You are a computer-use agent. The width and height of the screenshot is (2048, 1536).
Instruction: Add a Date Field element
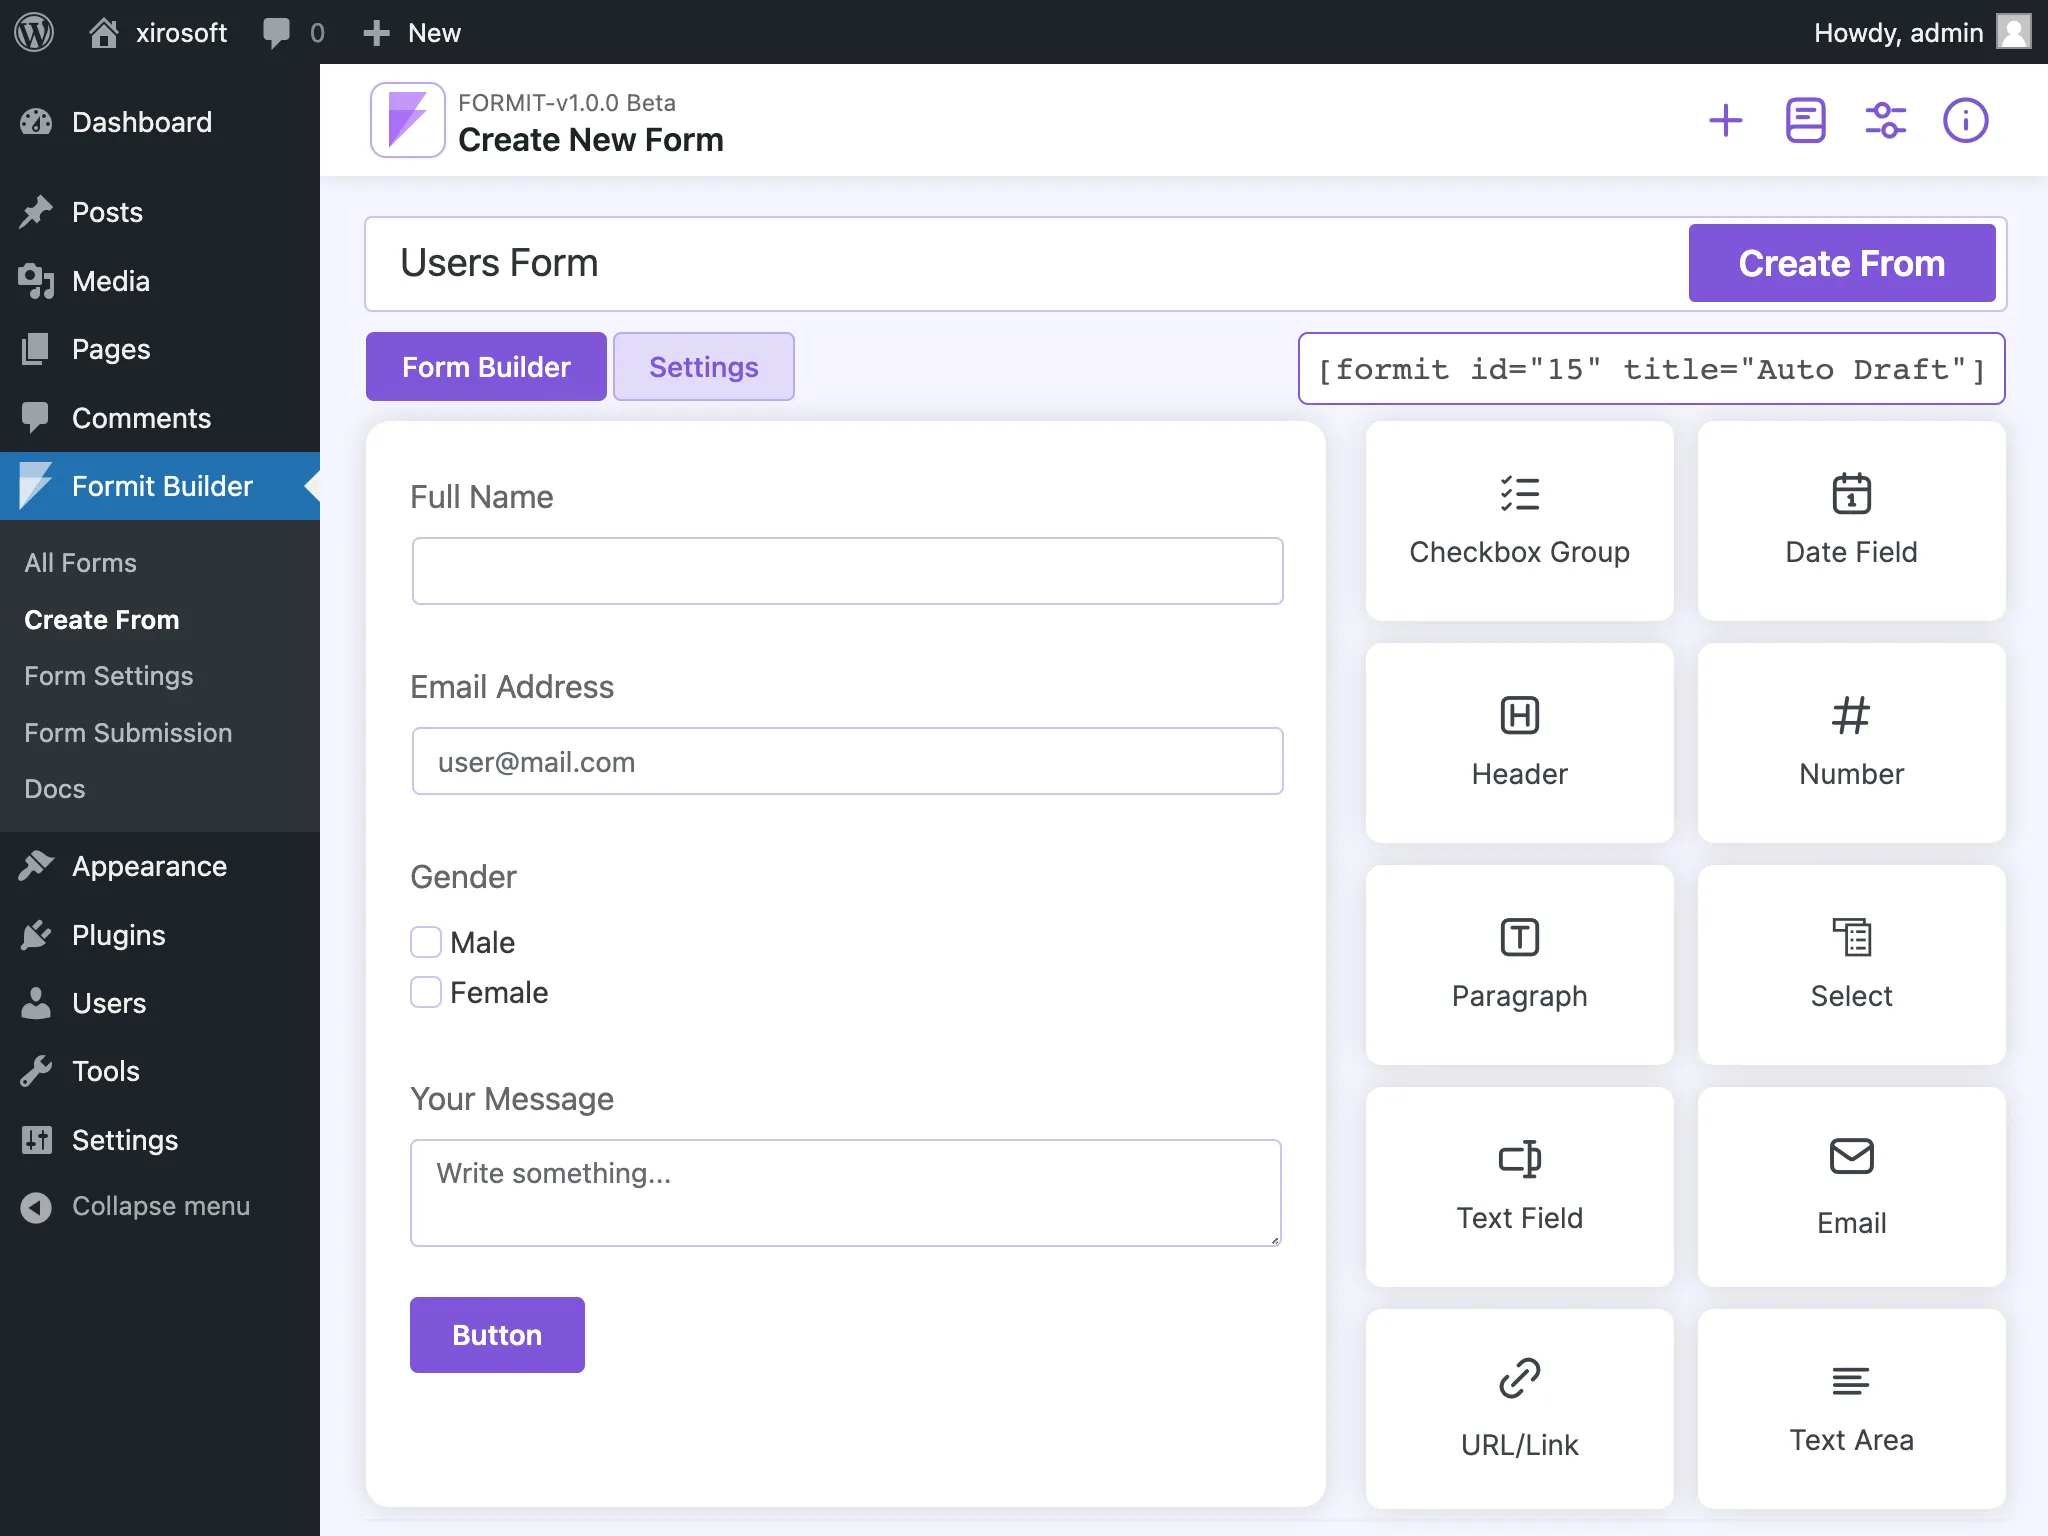1851,521
